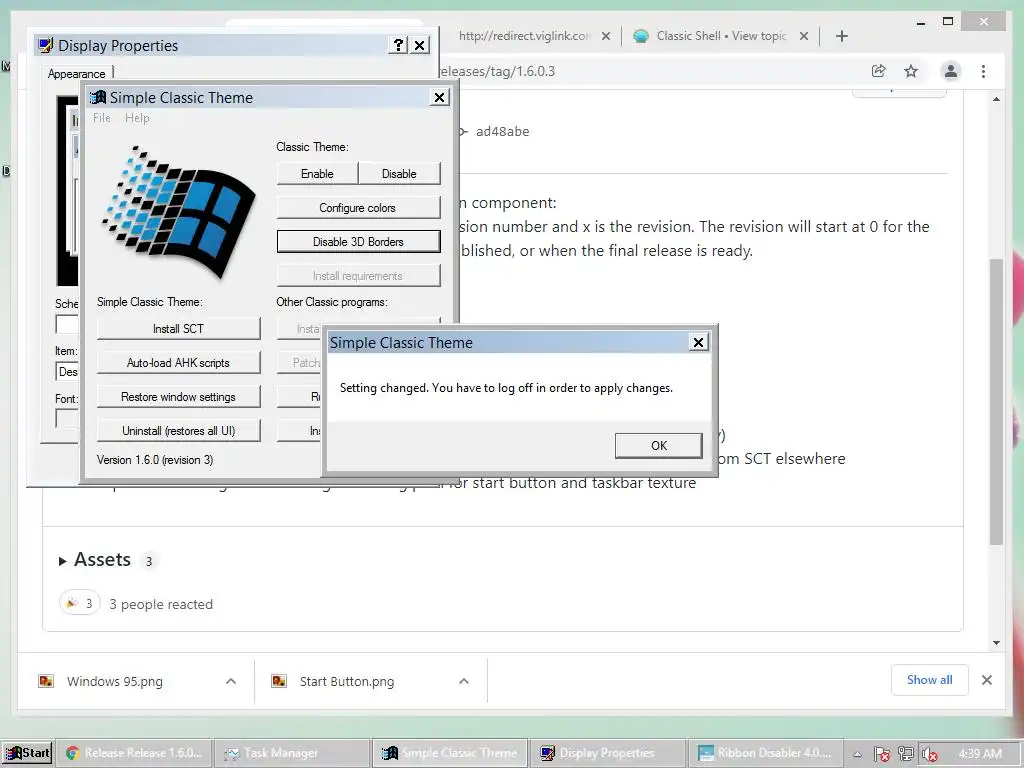The width and height of the screenshot is (1024, 768).
Task: Click the ad48abe commit link
Action: coord(502,131)
